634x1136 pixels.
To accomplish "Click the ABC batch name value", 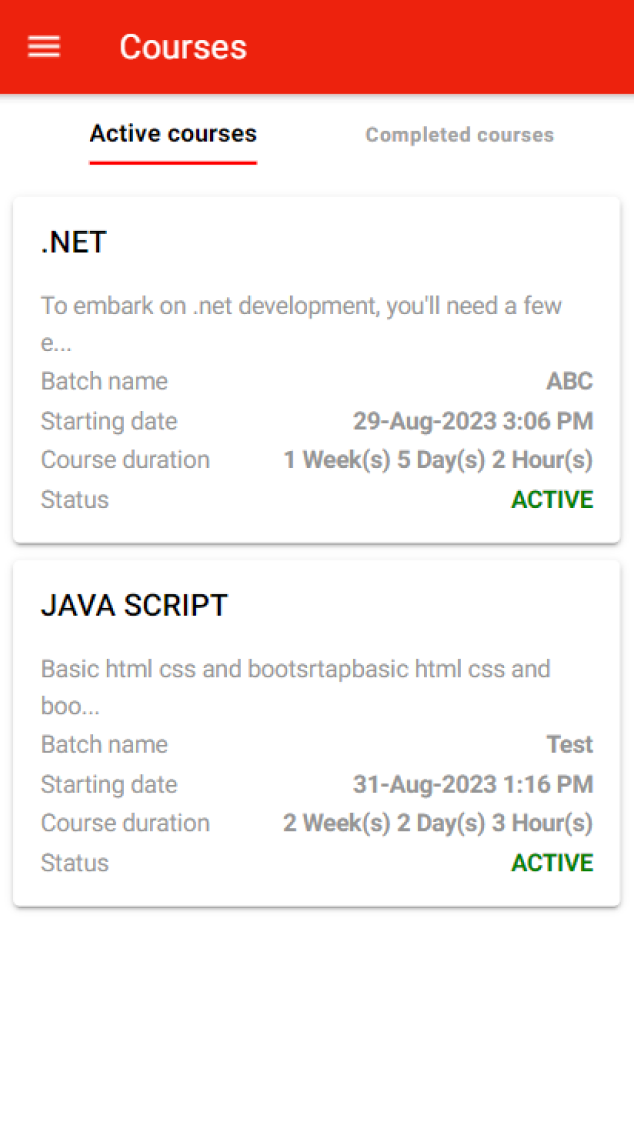I will [x=569, y=381].
